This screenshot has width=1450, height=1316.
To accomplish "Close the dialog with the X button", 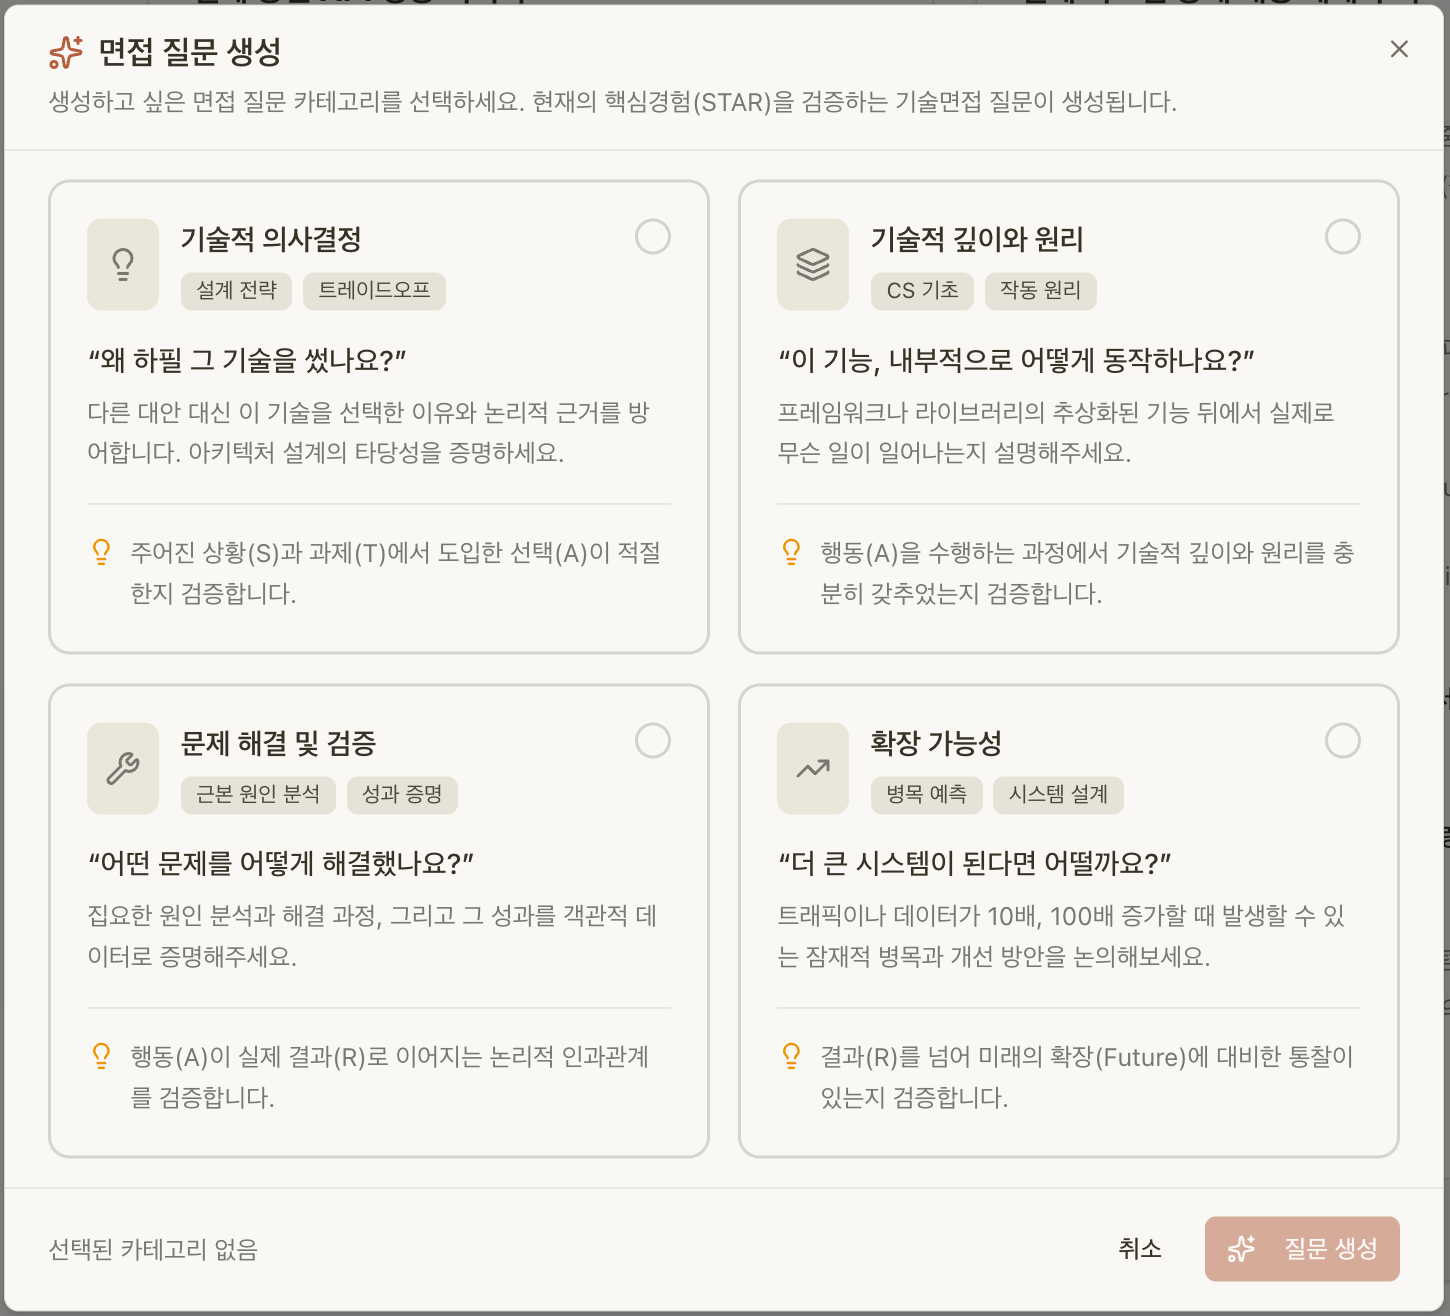I will point(1398,49).
